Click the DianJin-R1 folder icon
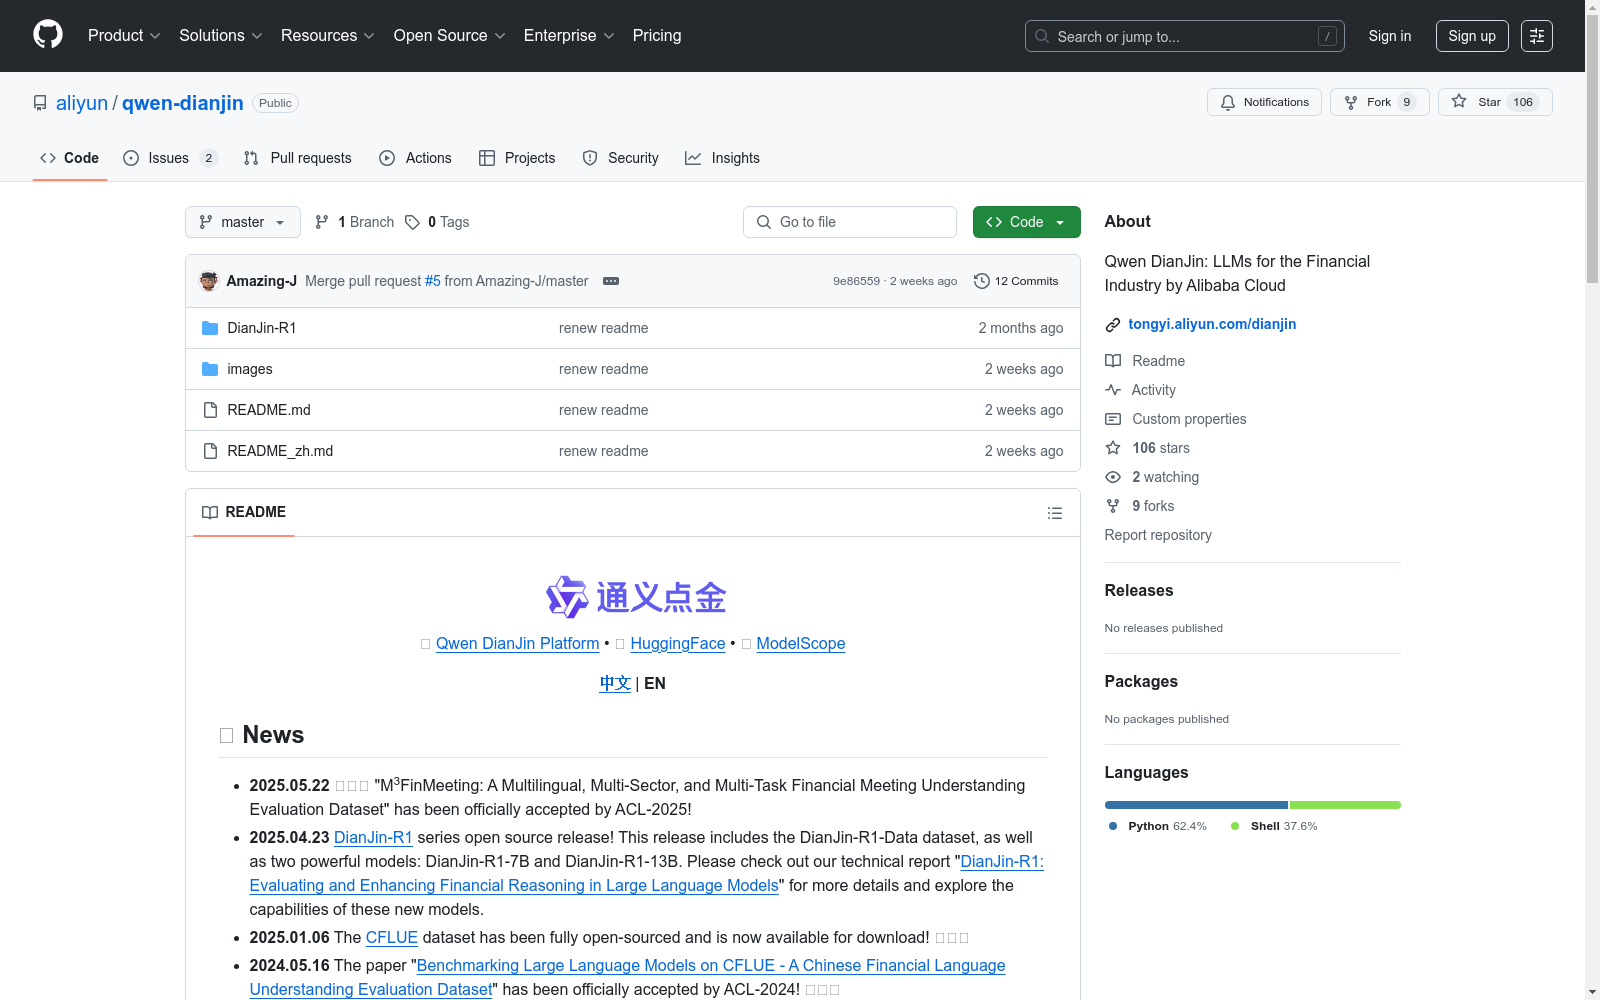The height and width of the screenshot is (1000, 1600). pyautogui.click(x=210, y=328)
